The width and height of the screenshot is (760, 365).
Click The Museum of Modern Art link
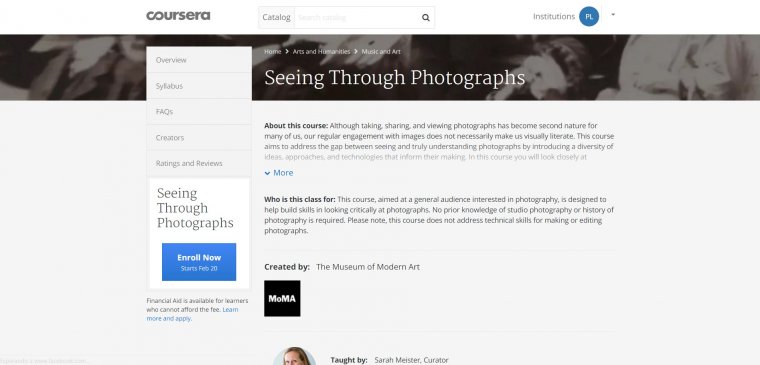(368, 267)
